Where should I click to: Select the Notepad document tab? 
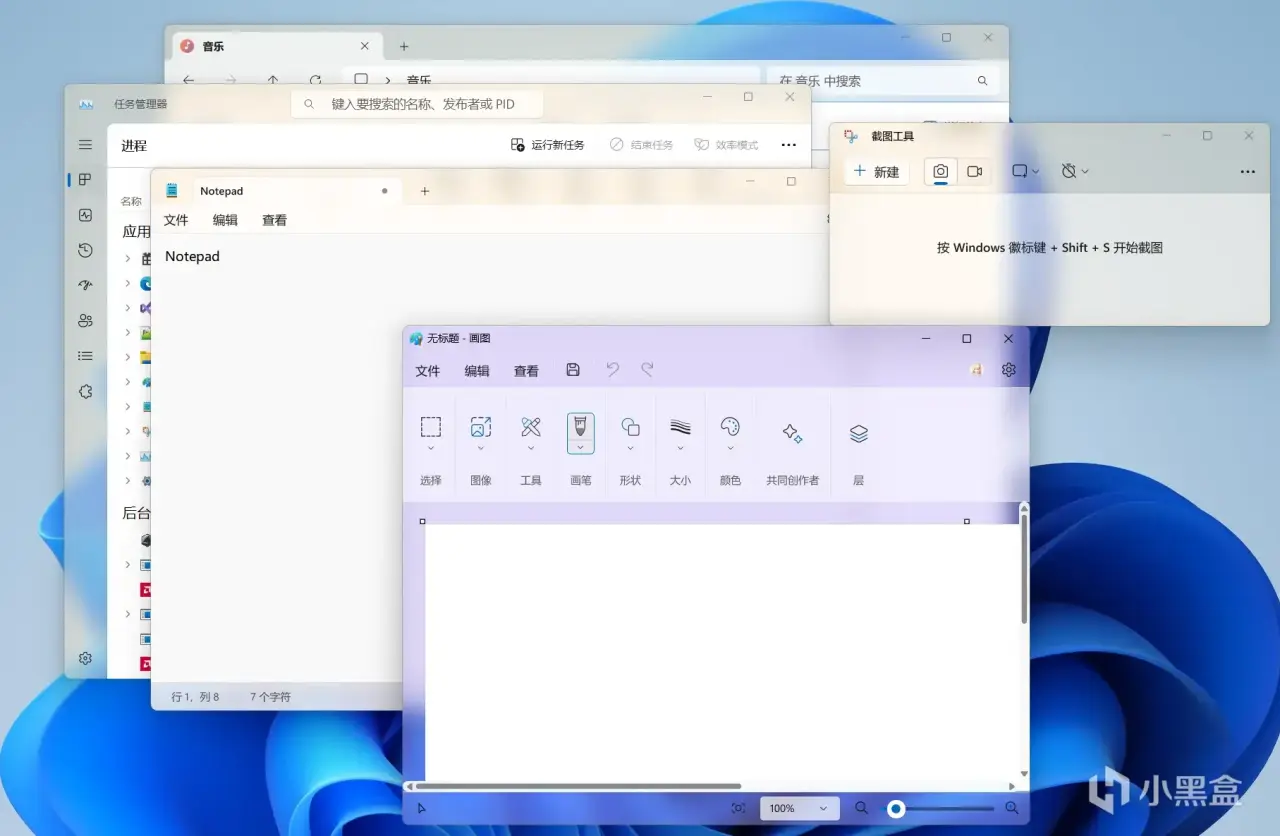(278, 191)
